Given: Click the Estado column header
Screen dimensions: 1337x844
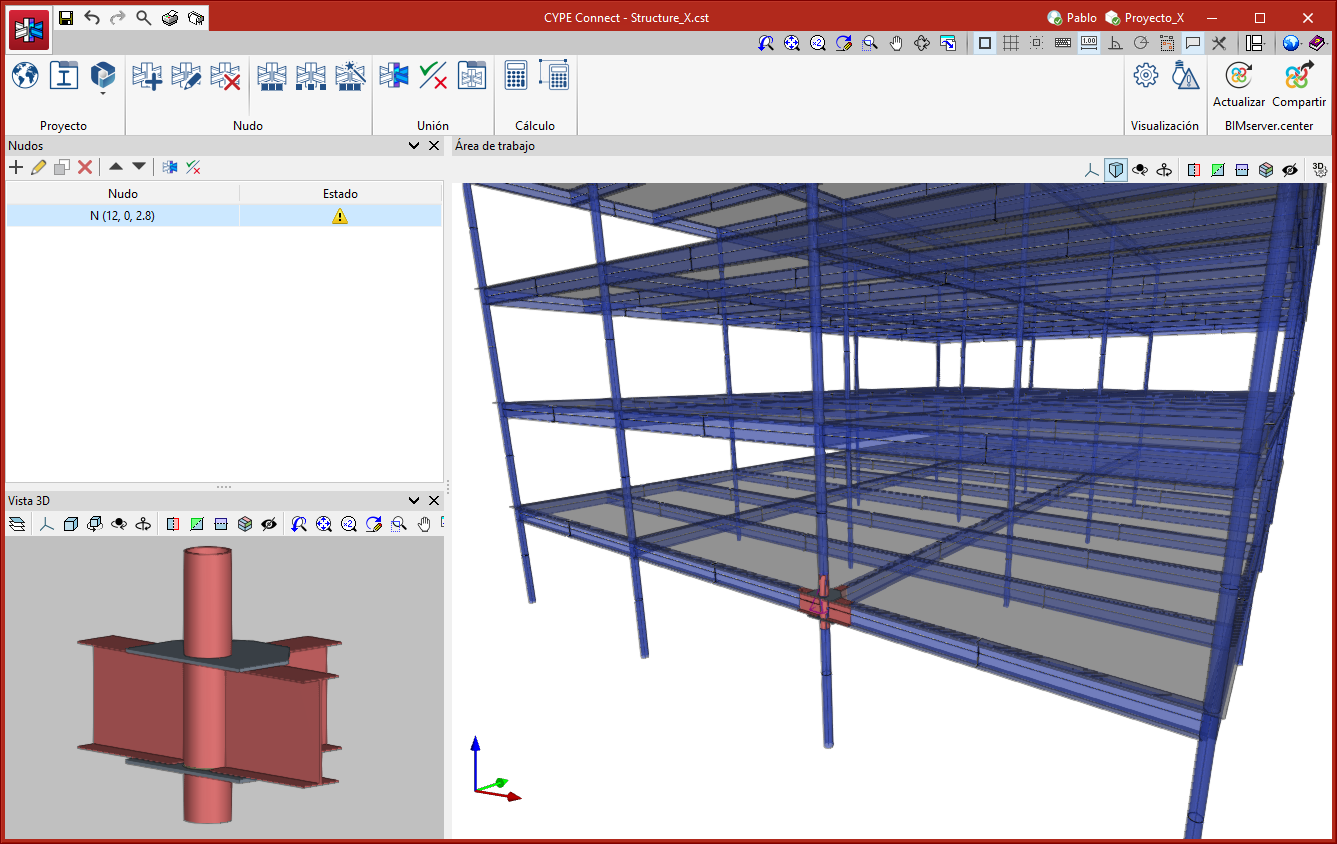Looking at the screenshot, I should [x=340, y=194].
